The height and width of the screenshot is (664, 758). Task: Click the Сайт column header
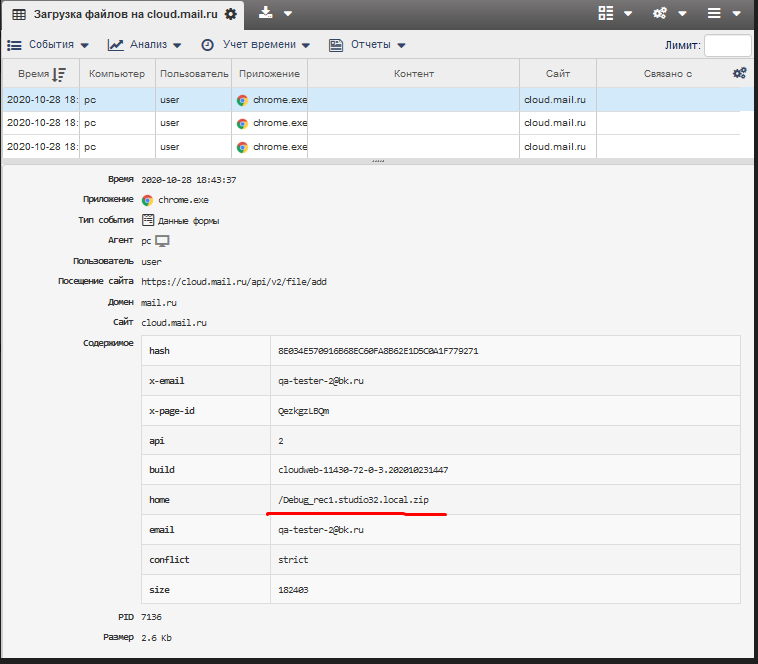(x=557, y=74)
